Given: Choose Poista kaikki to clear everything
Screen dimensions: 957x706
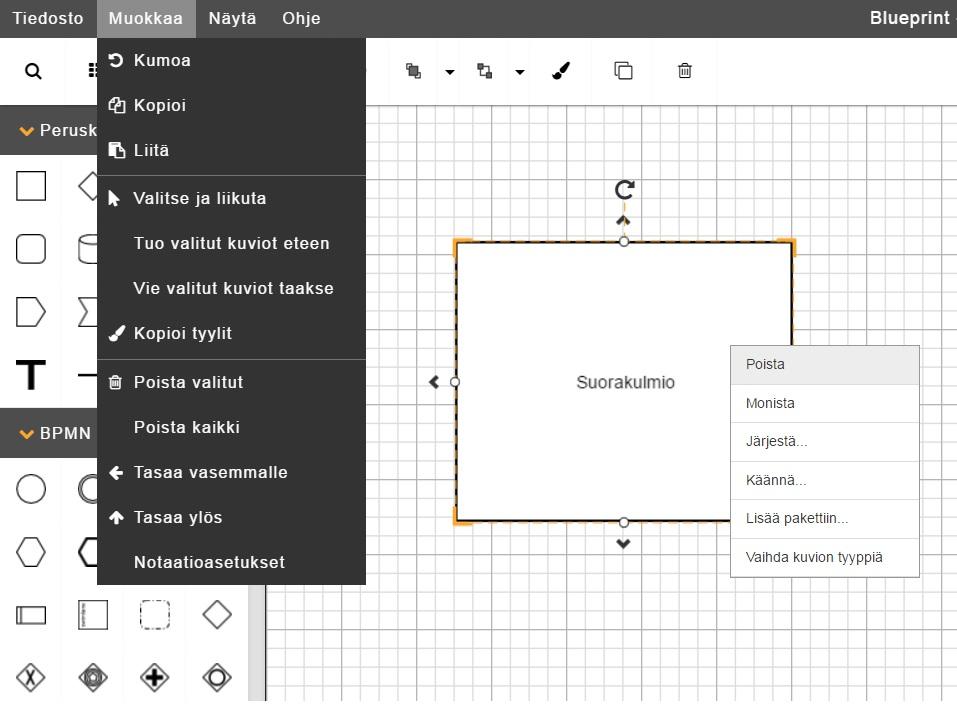Looking at the screenshot, I should [231, 427].
